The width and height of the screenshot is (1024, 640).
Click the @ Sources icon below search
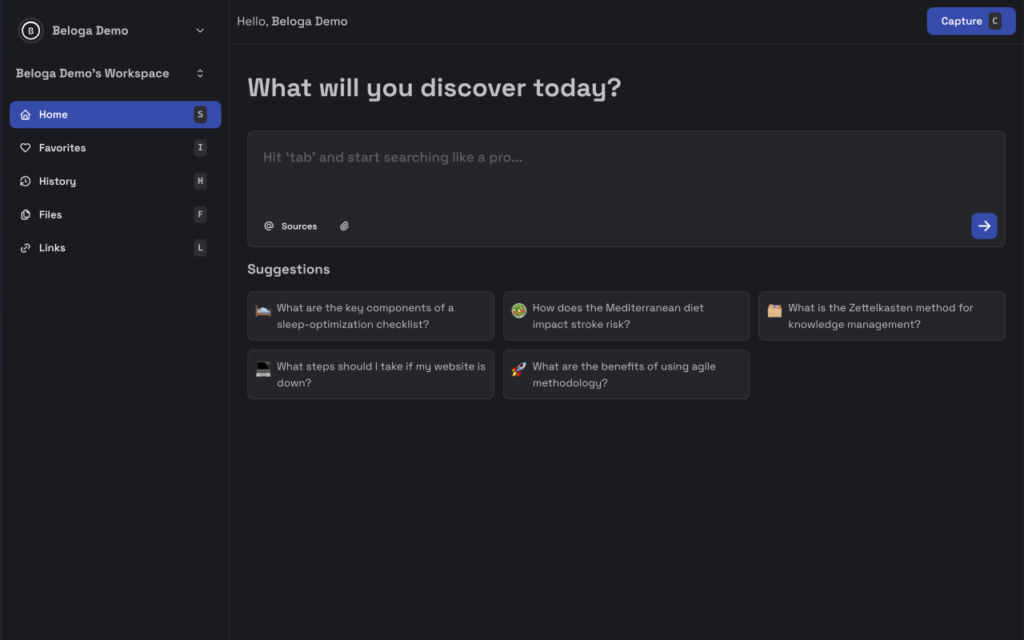[268, 226]
